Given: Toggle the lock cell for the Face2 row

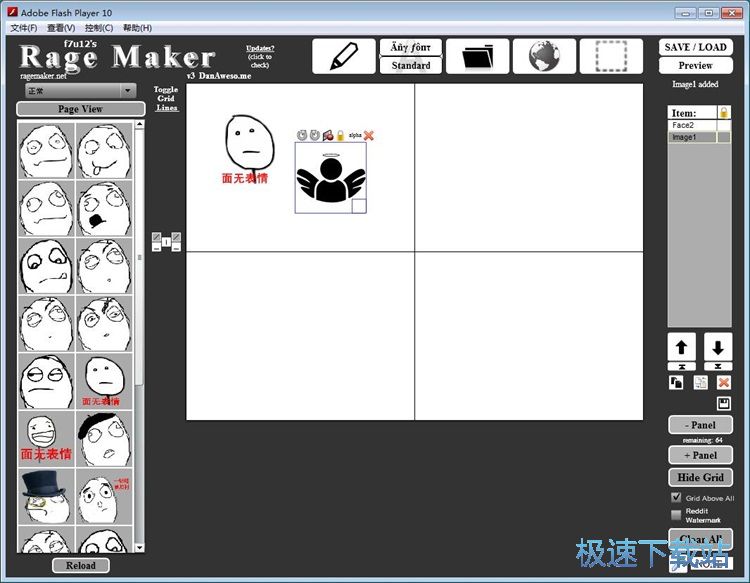Looking at the screenshot, I should click(x=724, y=125).
